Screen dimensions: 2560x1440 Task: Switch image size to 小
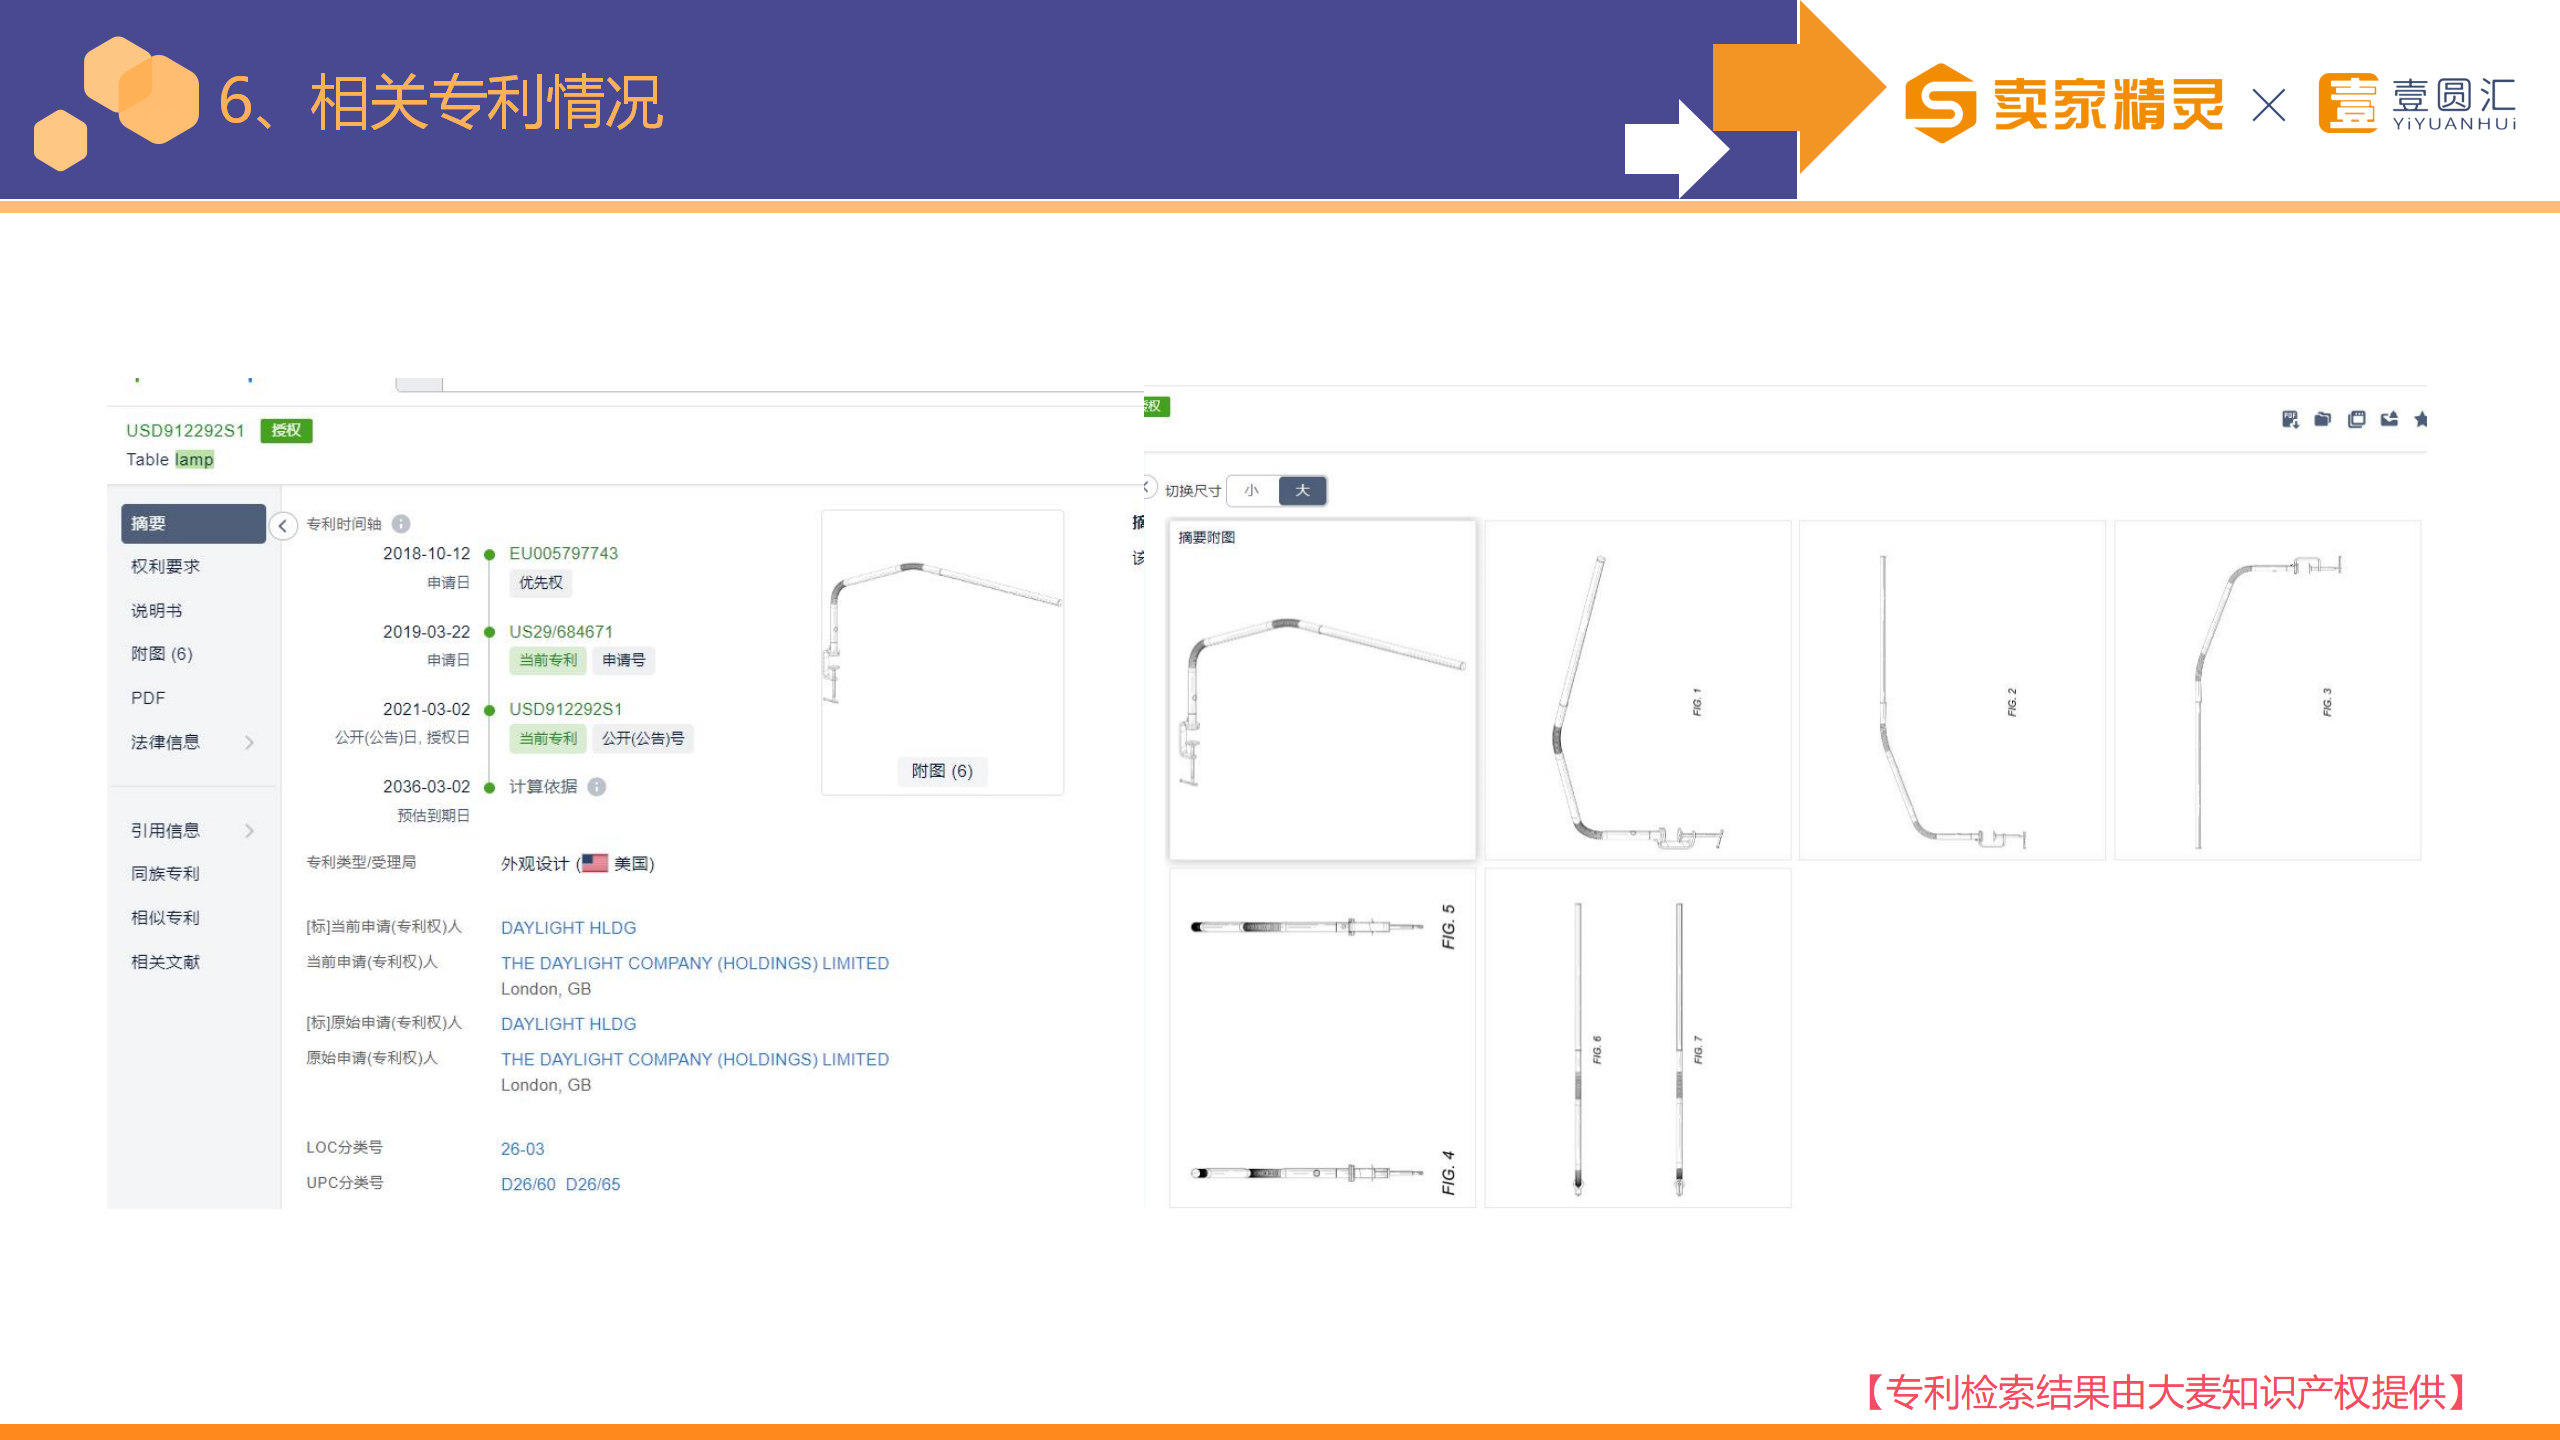point(1251,490)
